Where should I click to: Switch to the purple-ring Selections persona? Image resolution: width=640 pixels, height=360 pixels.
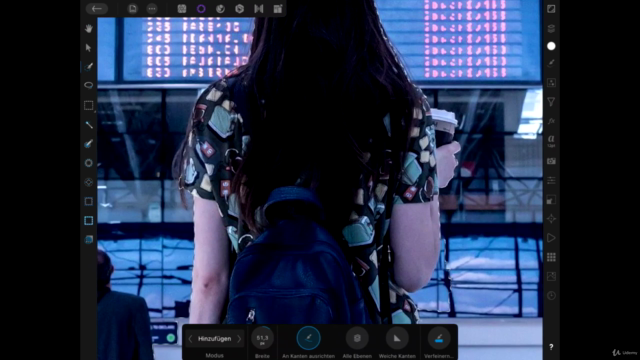[x=201, y=9]
